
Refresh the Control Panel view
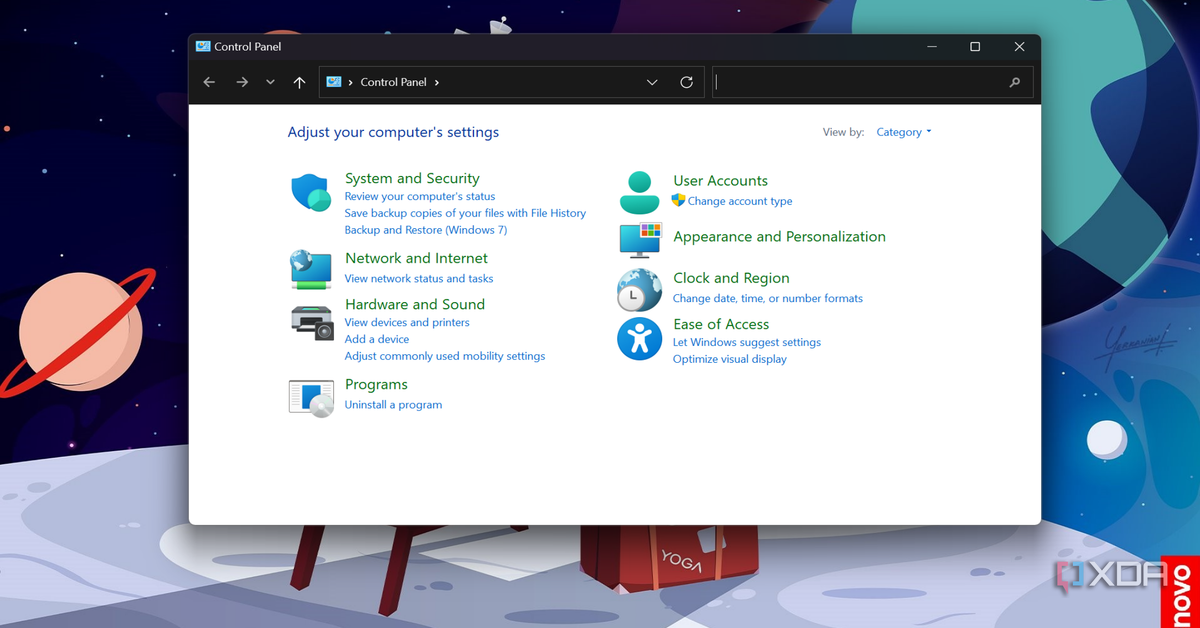coord(686,82)
